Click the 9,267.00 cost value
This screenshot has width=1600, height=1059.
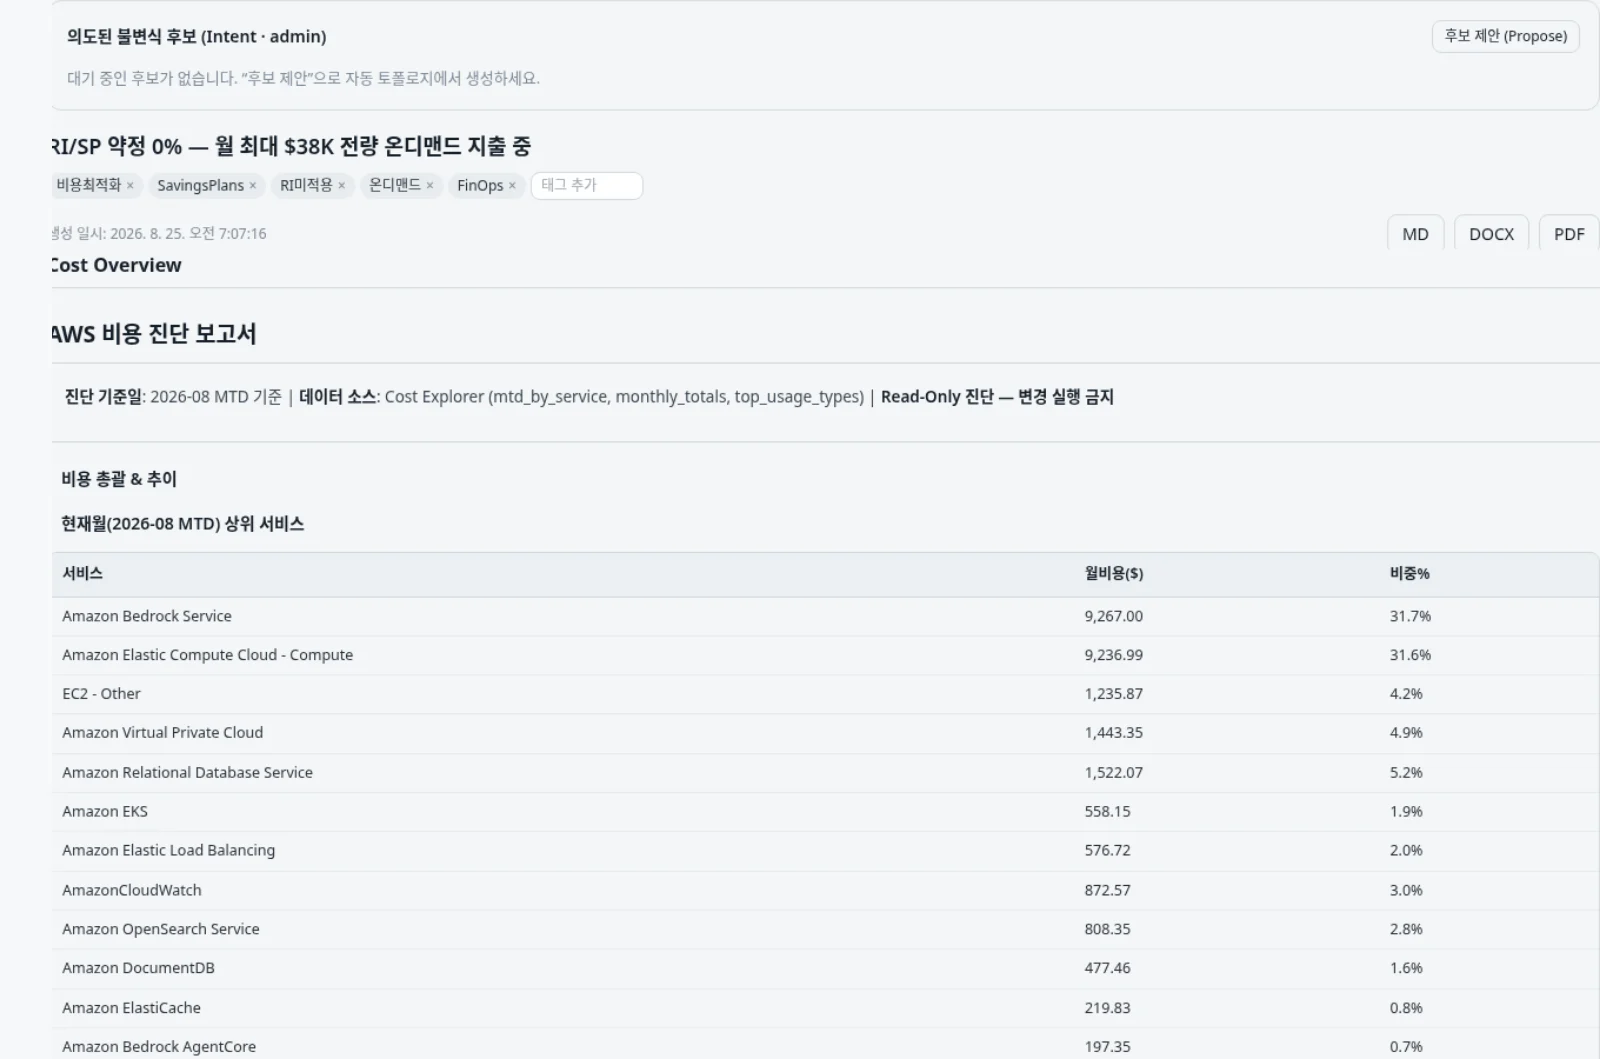pos(1113,616)
